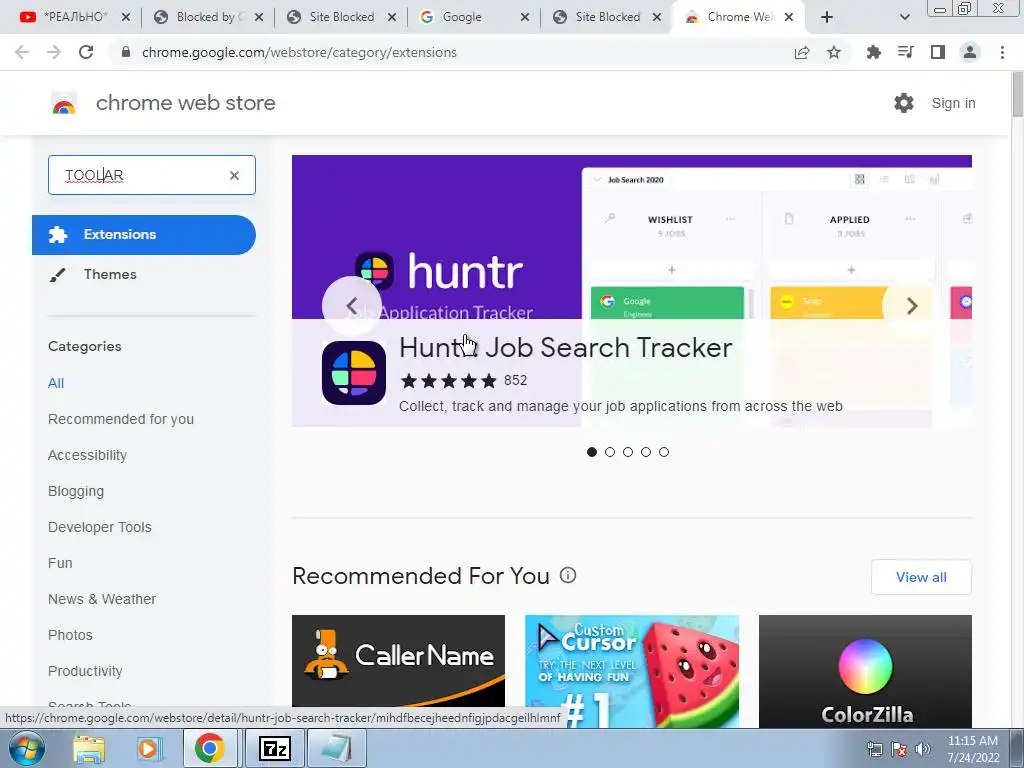Click the browser forward arrow
The width and height of the screenshot is (1024, 768).
pyautogui.click(x=54, y=52)
